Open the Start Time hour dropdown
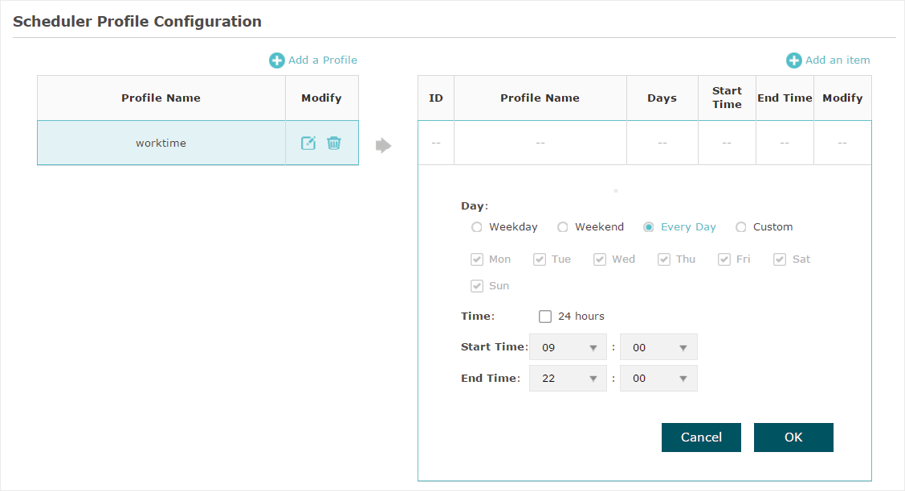The width and height of the screenshot is (905, 491). [568, 347]
